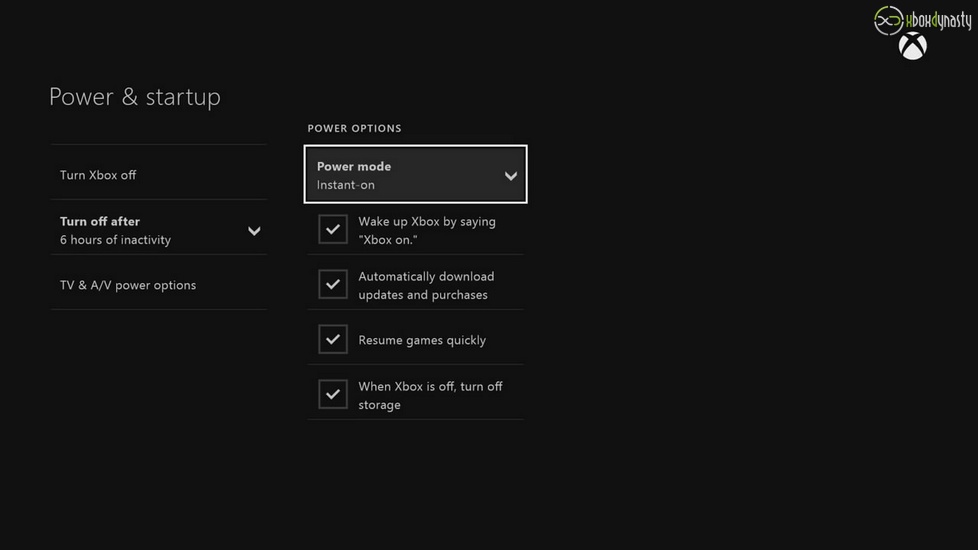Click the Instant-on value text

coord(346,185)
